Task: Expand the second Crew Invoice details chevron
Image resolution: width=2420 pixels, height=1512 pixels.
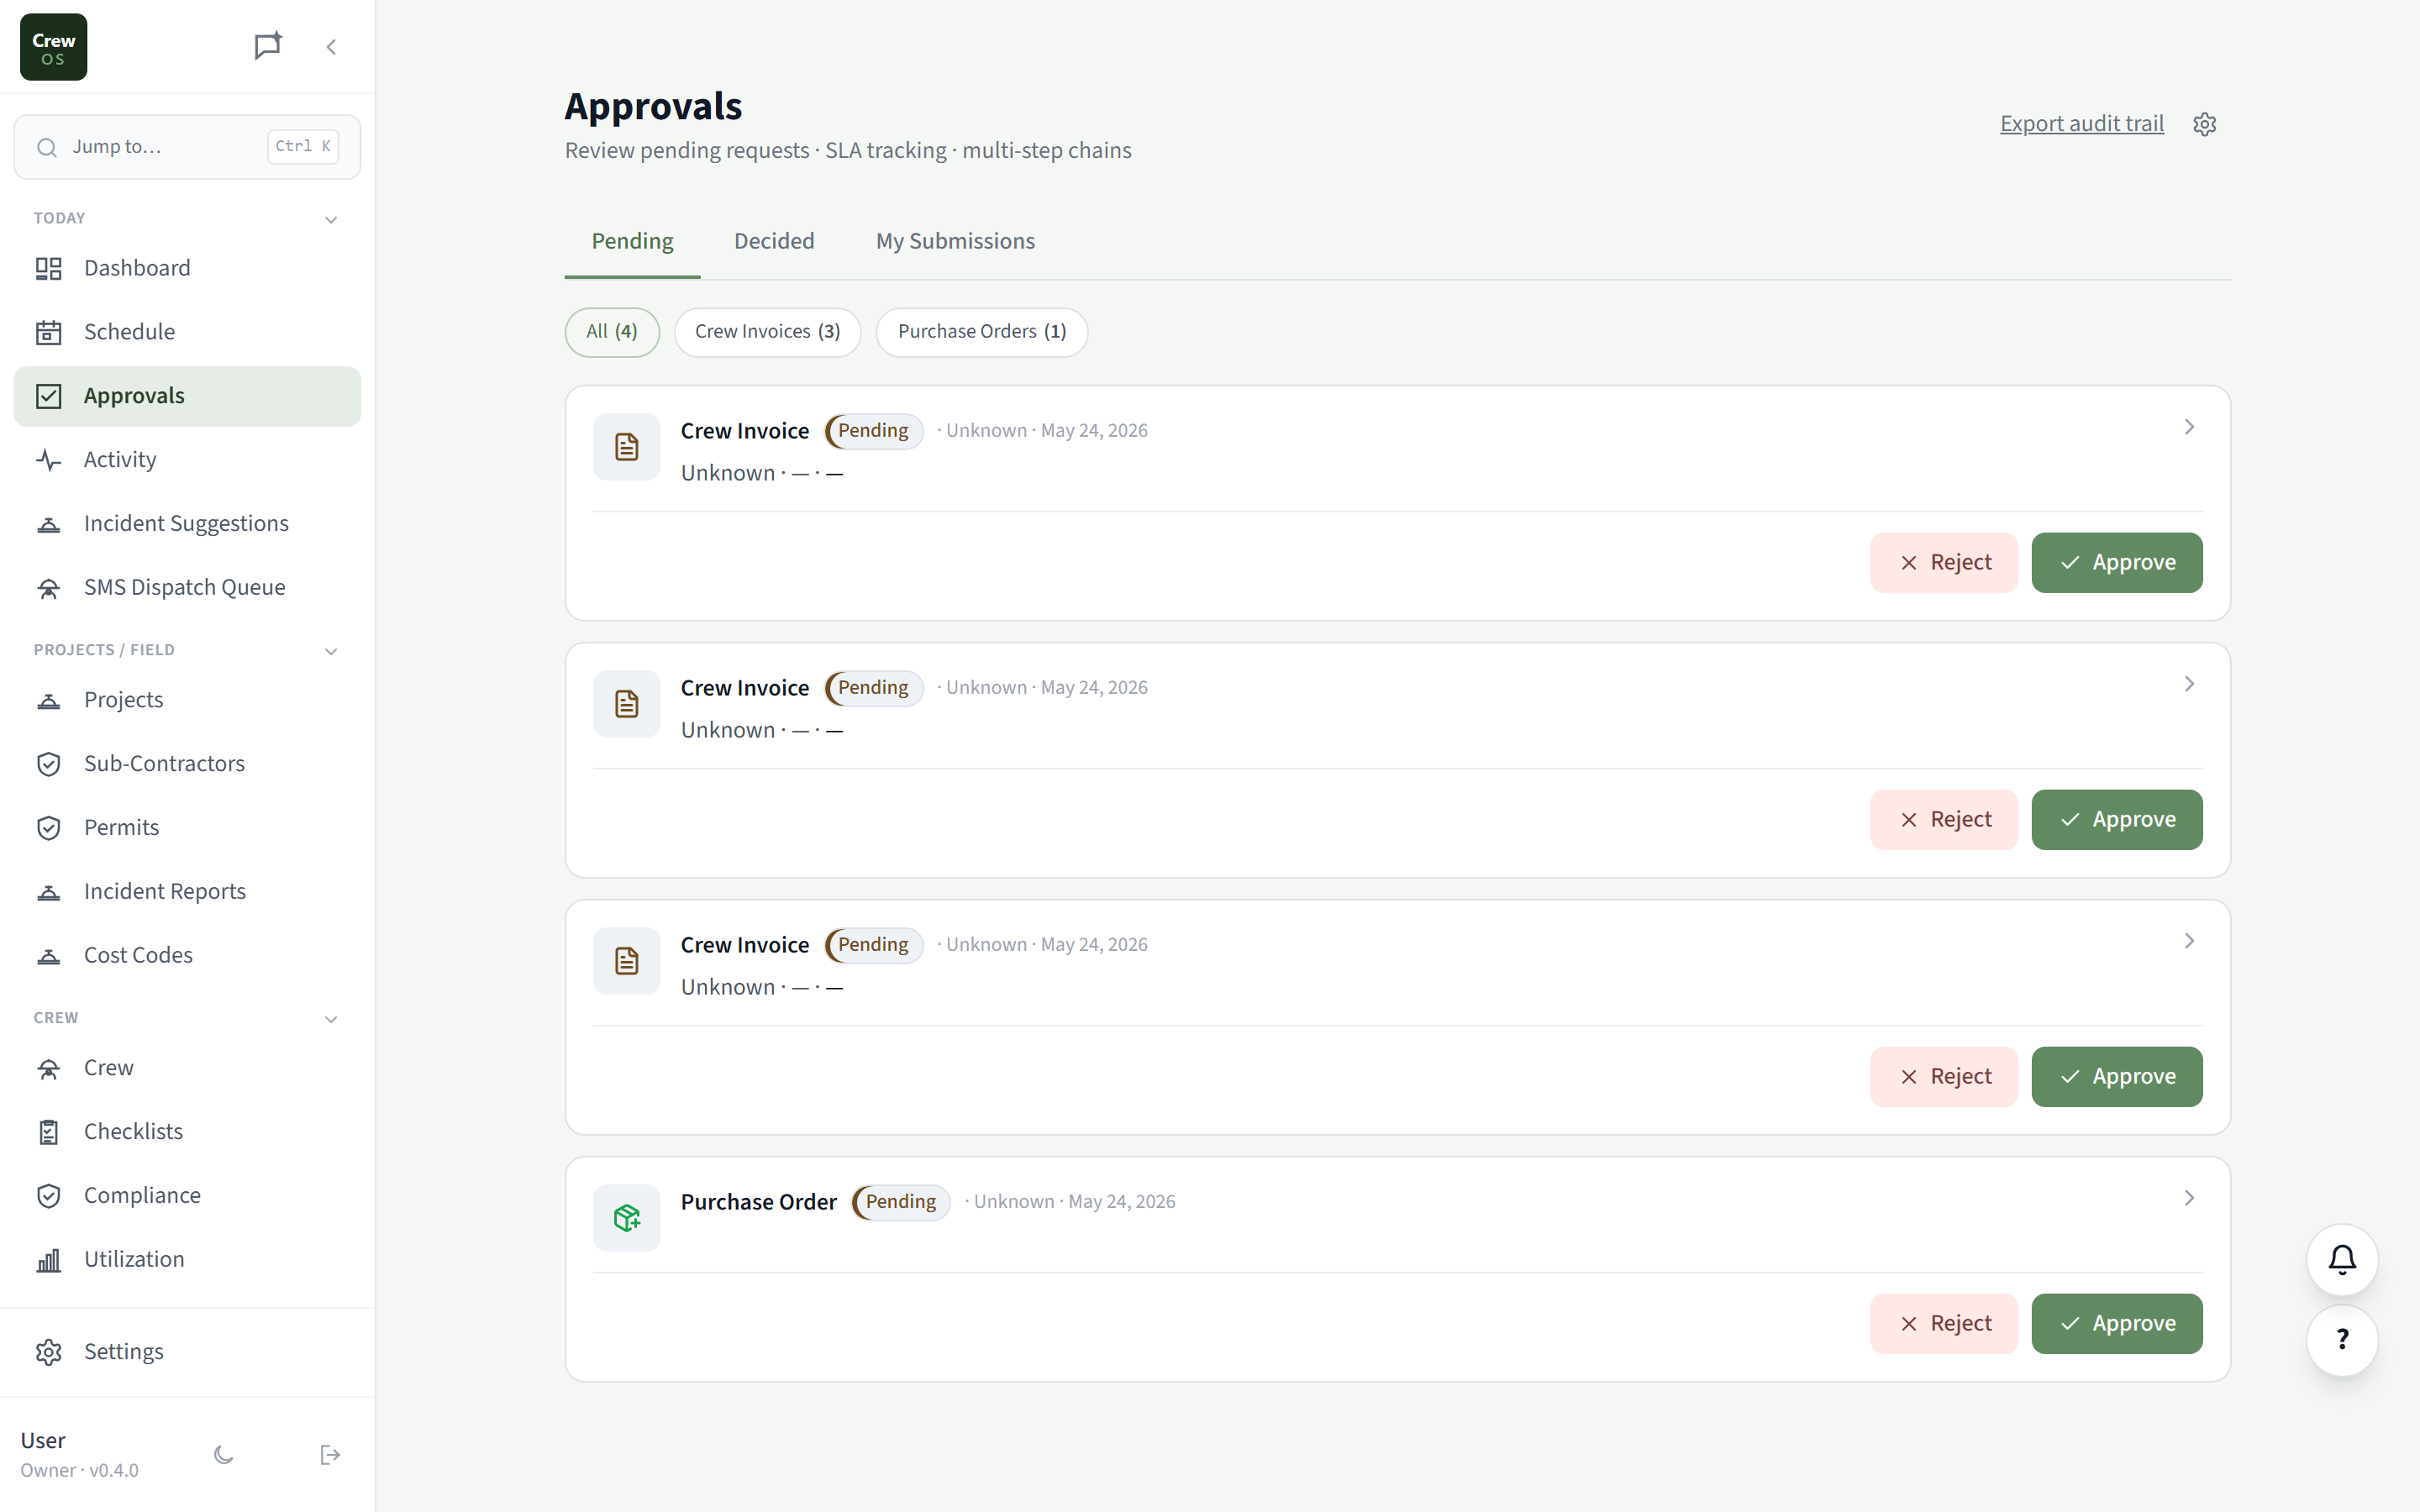Action: tap(2189, 684)
